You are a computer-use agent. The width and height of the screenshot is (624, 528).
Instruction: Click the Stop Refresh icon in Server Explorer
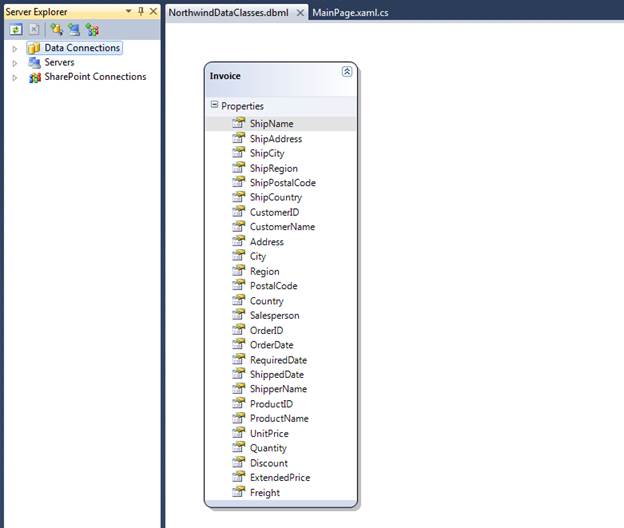[x=34, y=30]
